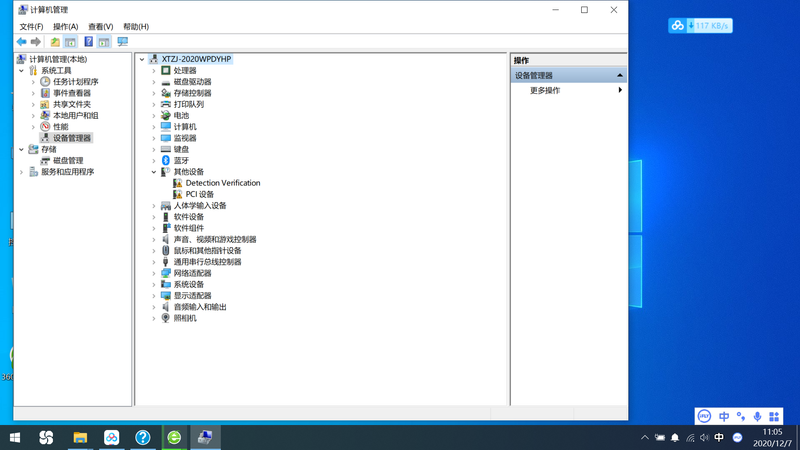Collapse the 设备管理器 actions section header
Screen dimensions: 800x450
[x=620, y=75]
